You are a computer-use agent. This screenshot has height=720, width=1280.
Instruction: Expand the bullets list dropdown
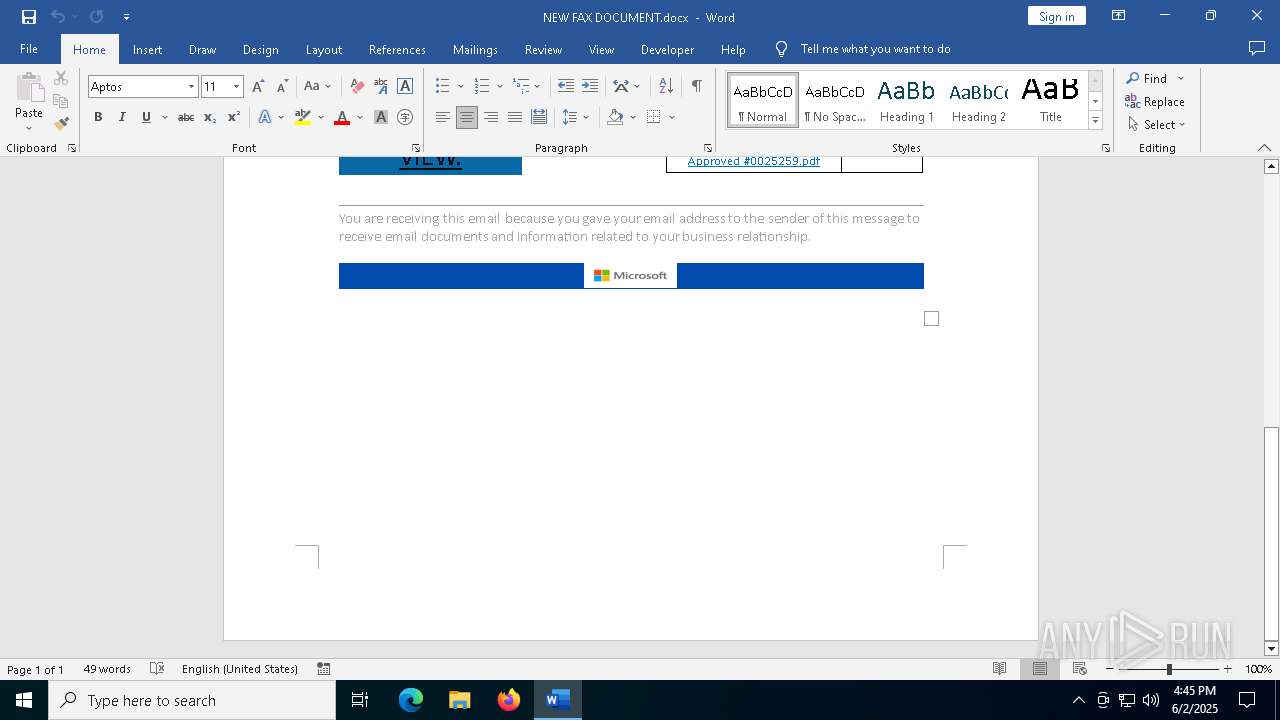coord(460,87)
